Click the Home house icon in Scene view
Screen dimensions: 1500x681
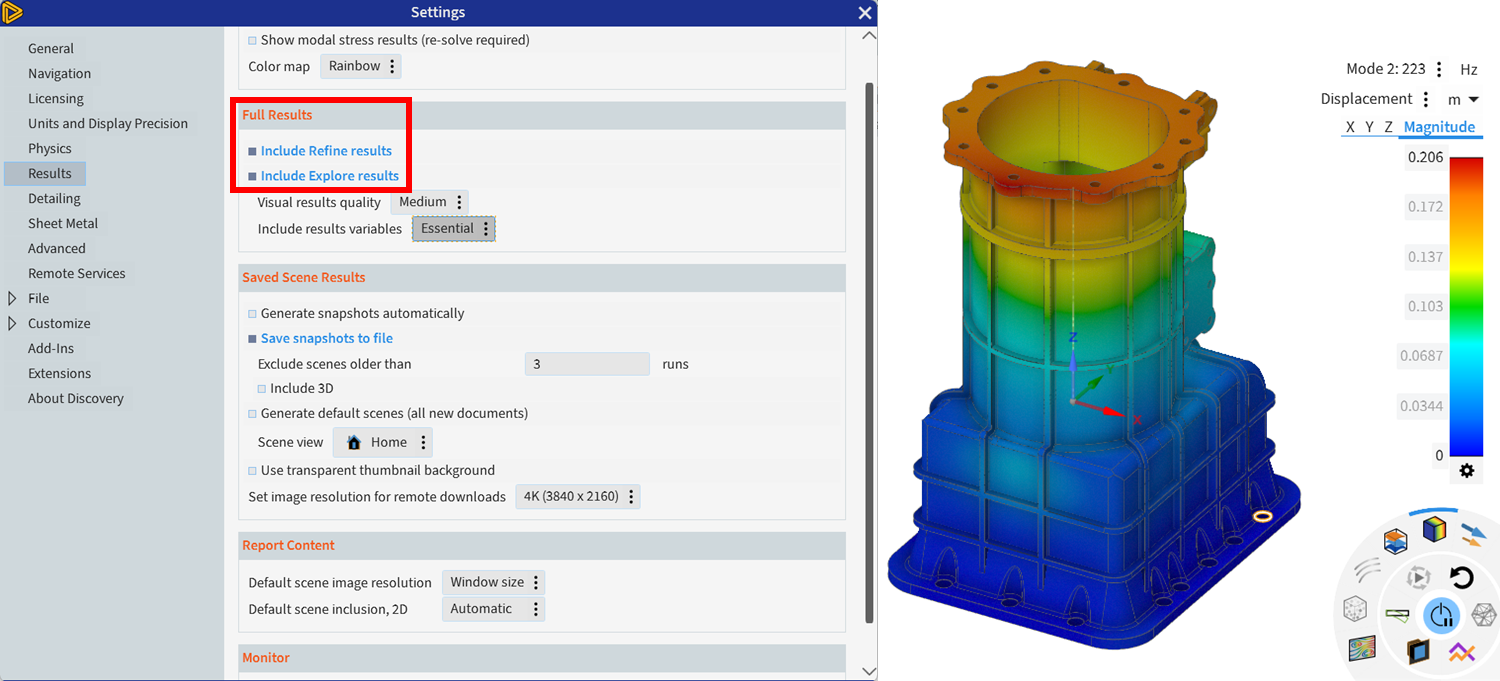354,442
